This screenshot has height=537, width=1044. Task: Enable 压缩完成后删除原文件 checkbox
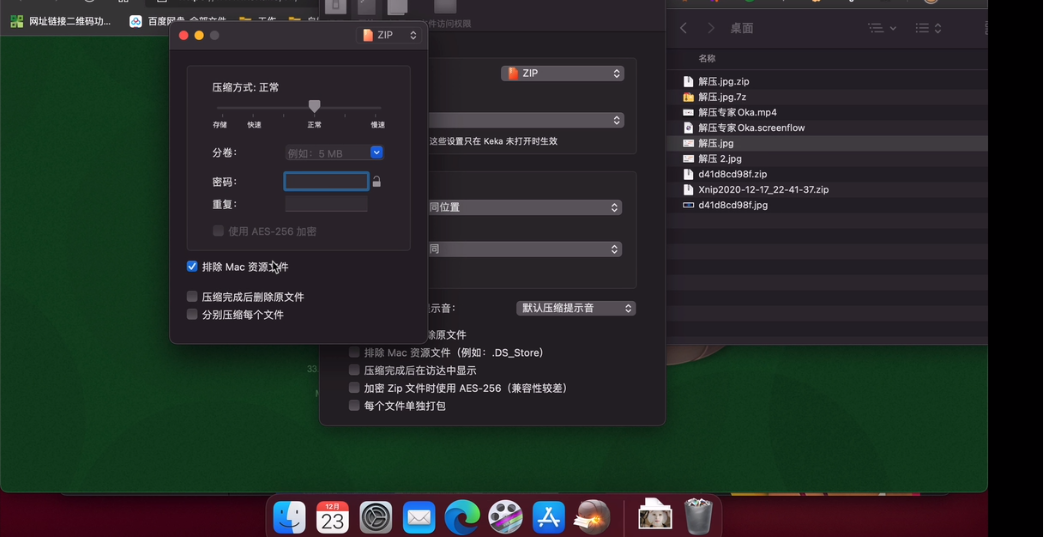tap(192, 297)
